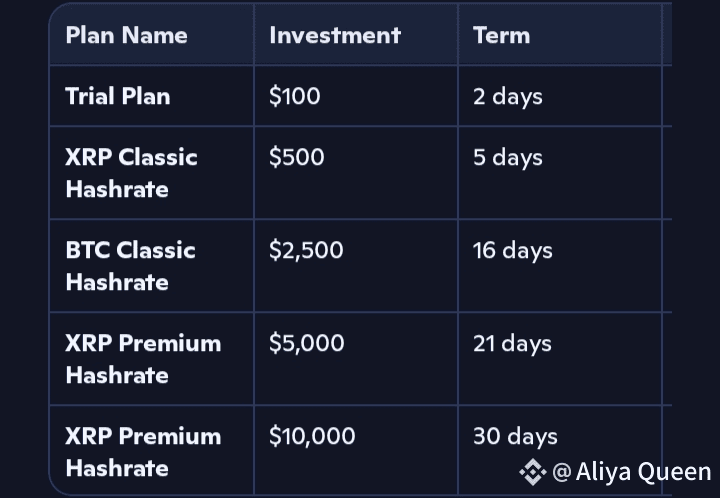This screenshot has width=720, height=498.
Task: Click the XRP Premium Hashrate $5,000 plan name
Action: coord(143,359)
